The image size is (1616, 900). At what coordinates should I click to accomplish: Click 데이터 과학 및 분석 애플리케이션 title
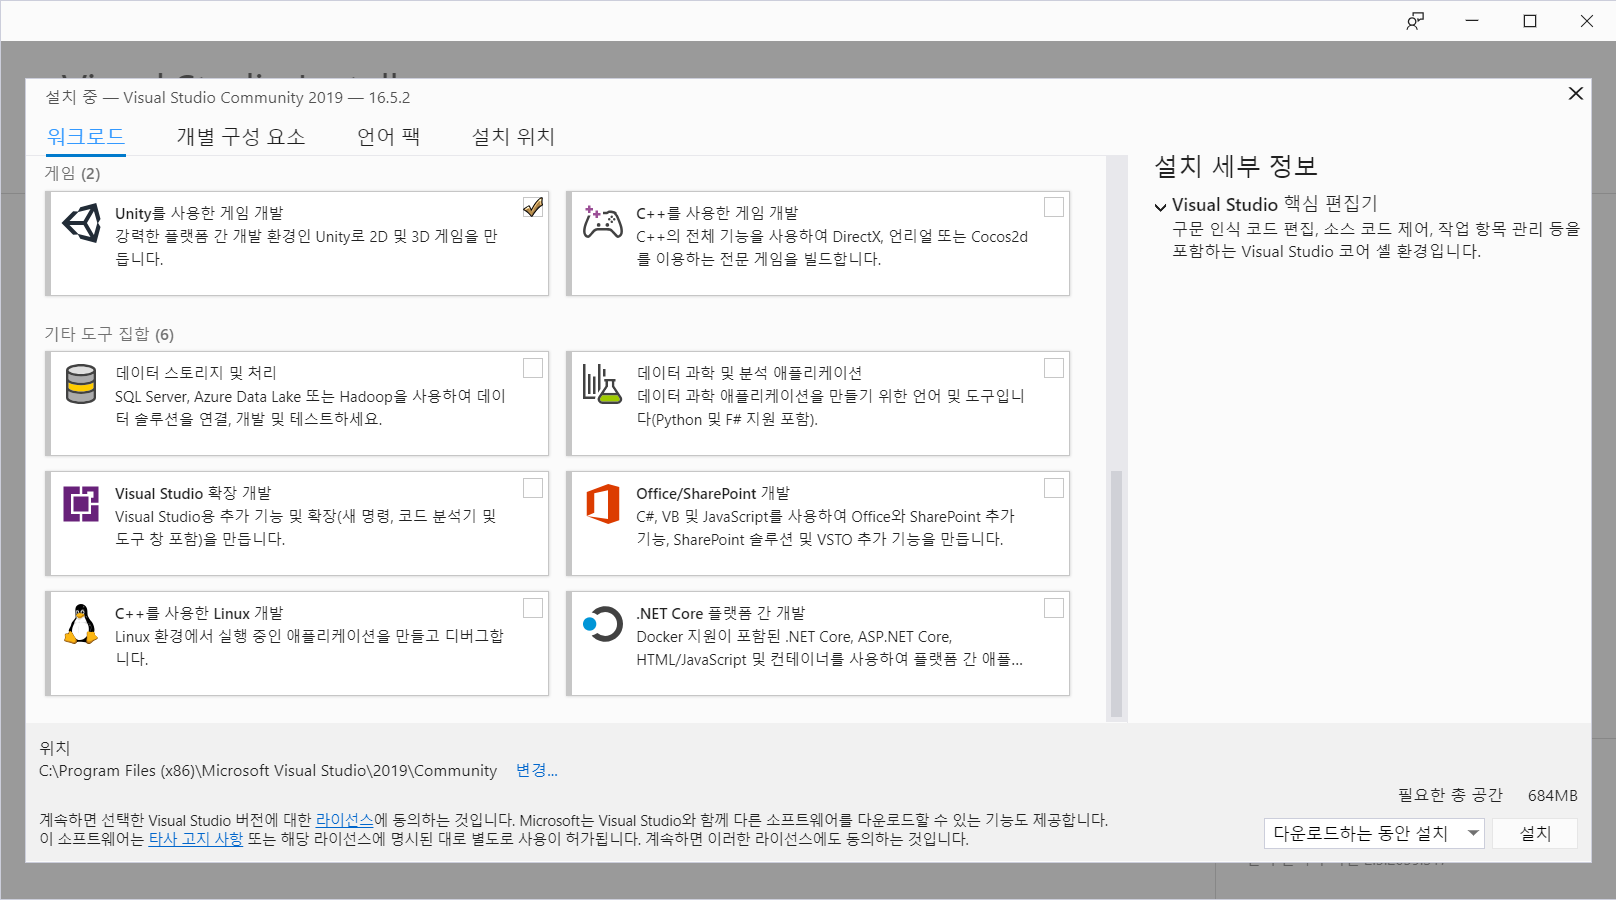749,373
